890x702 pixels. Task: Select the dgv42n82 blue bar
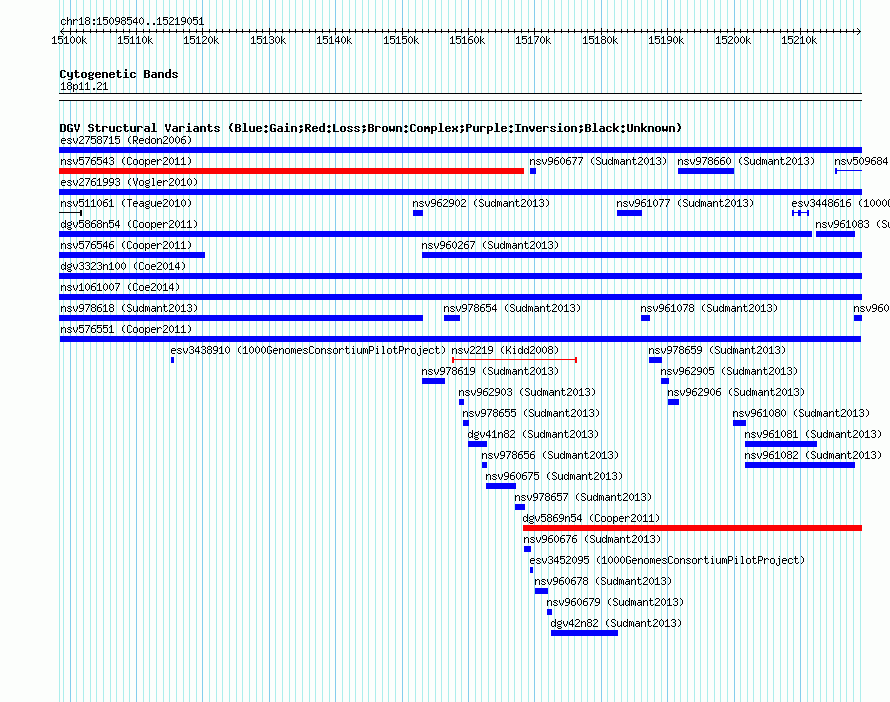[584, 633]
